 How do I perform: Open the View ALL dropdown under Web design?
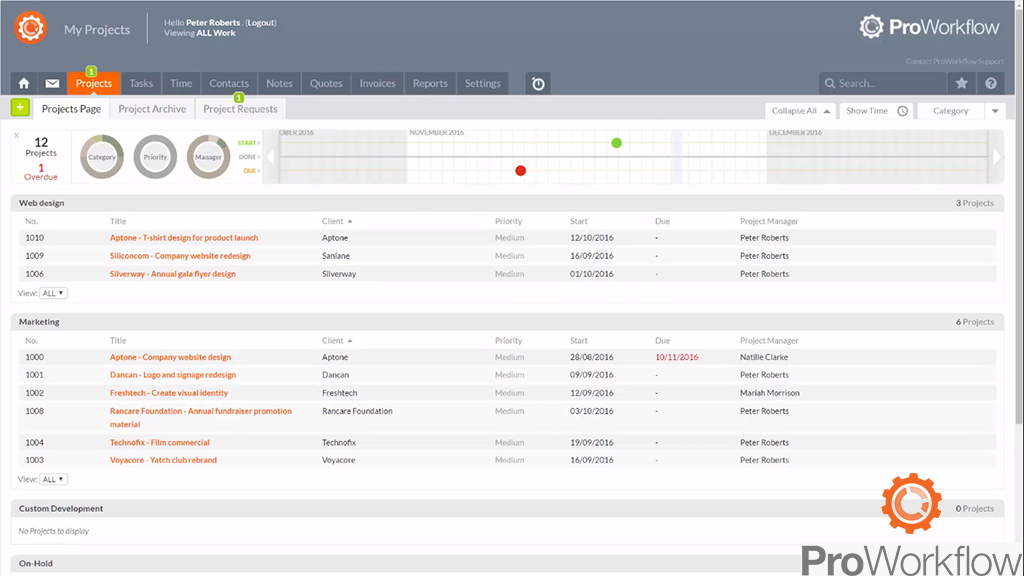tap(53, 293)
